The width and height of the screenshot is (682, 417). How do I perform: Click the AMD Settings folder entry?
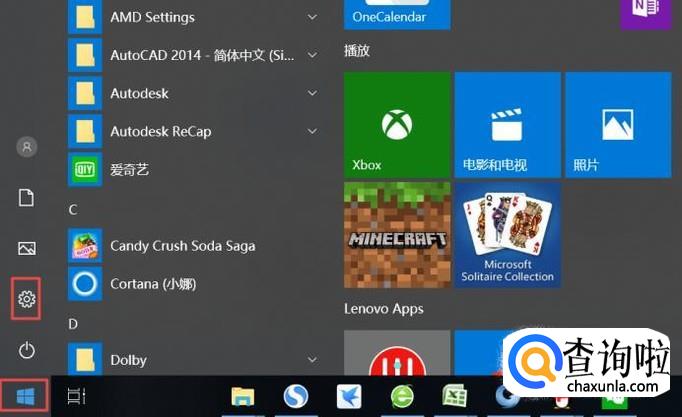click(194, 17)
